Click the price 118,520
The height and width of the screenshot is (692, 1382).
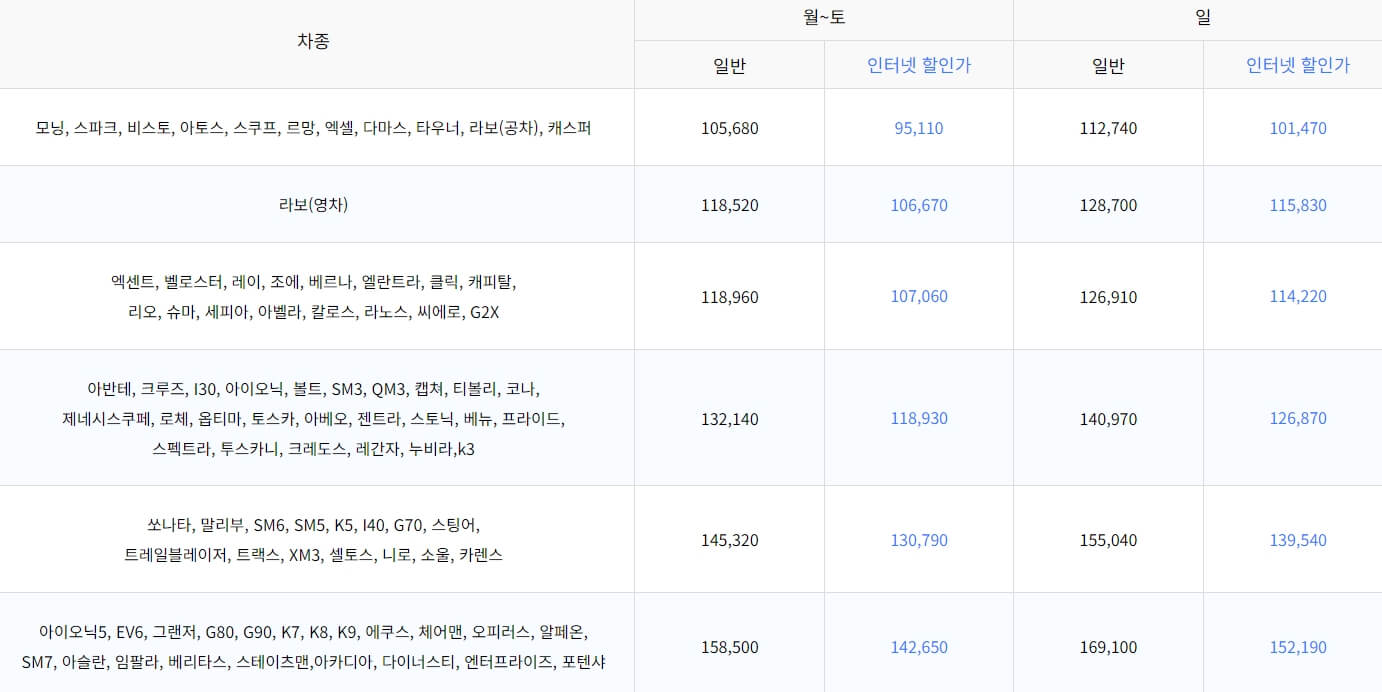tap(730, 205)
